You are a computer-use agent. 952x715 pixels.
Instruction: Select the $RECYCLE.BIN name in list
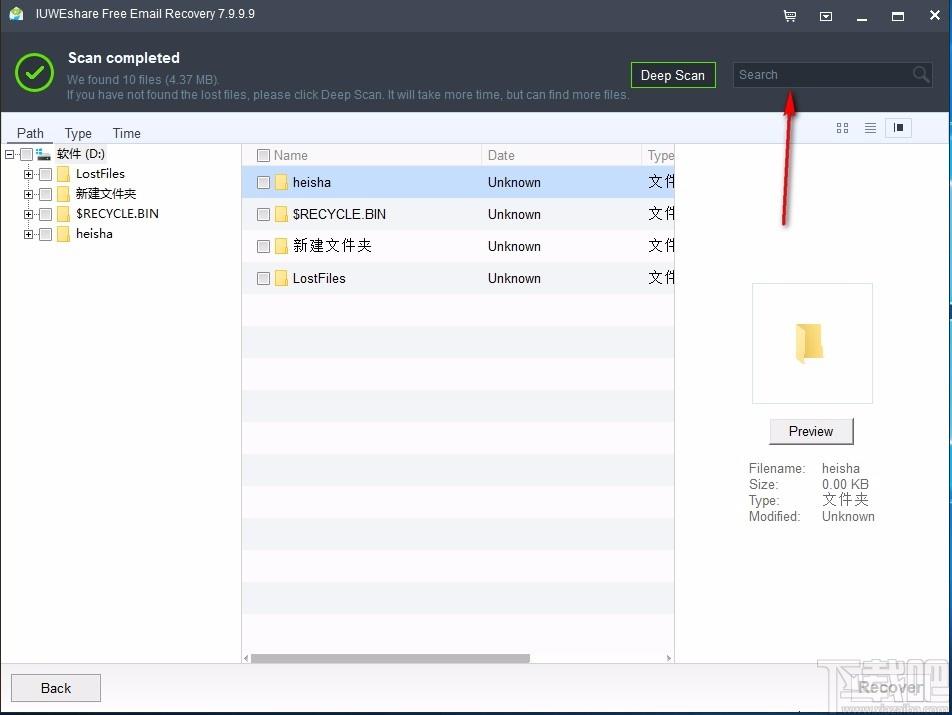339,214
